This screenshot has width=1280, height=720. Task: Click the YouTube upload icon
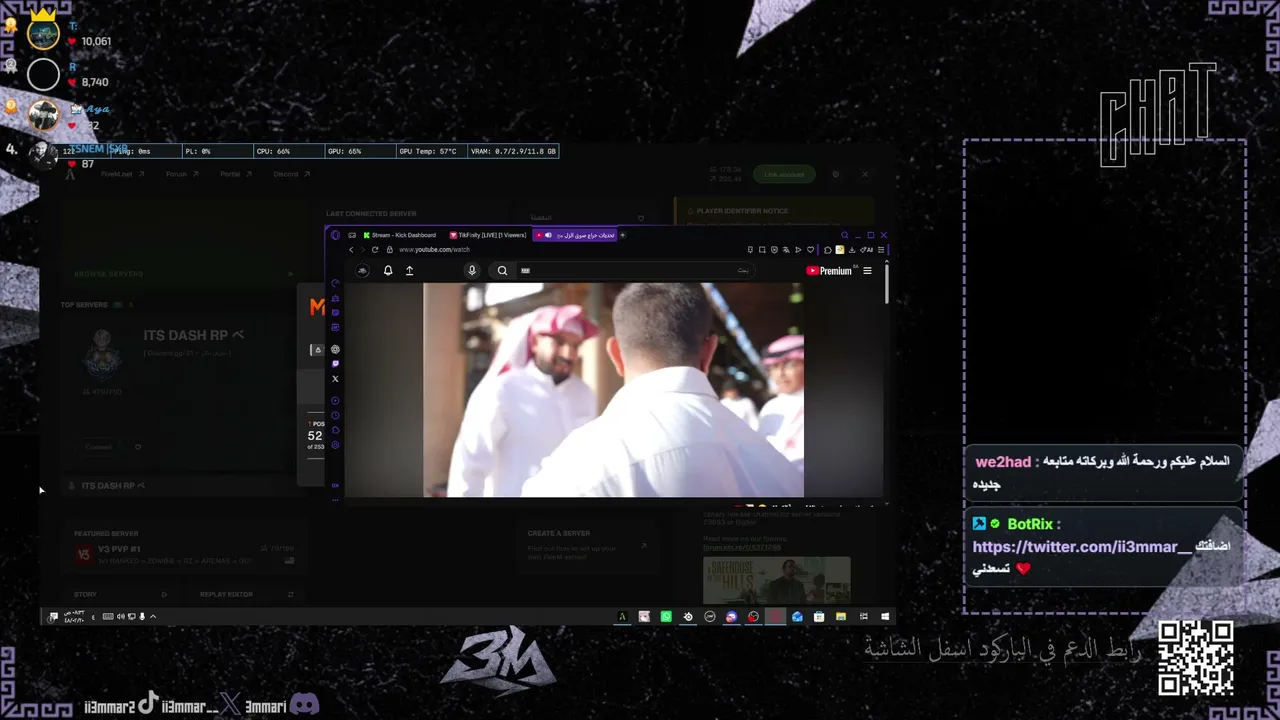point(409,270)
